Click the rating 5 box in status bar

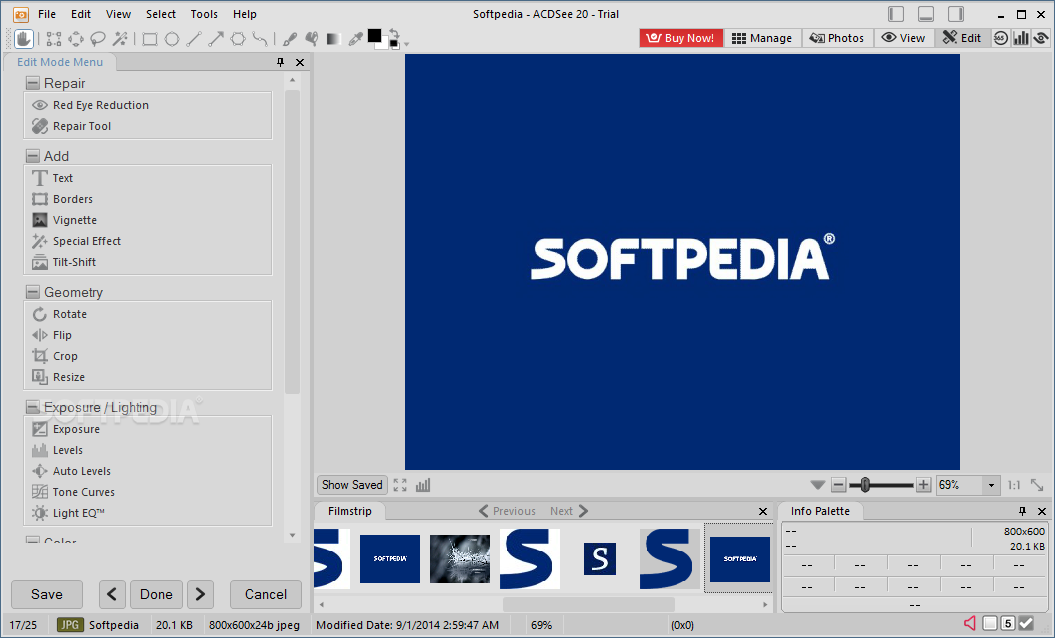pos(1007,623)
